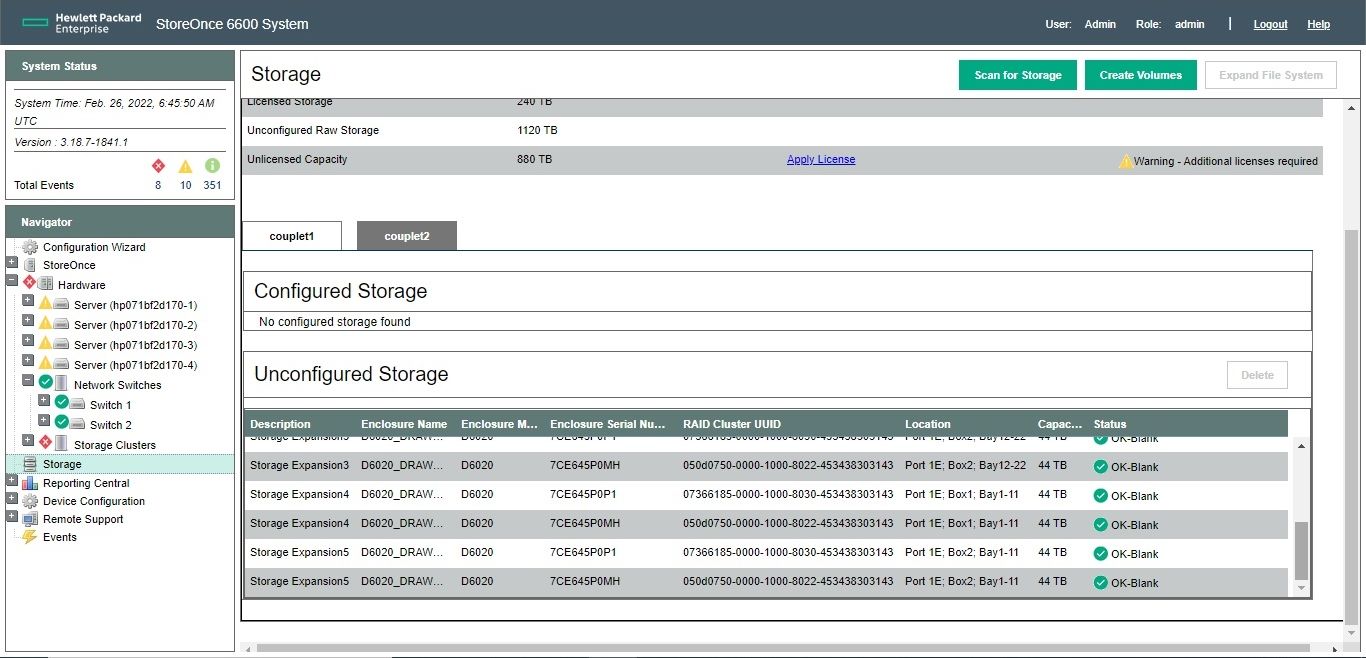Image resolution: width=1366 pixels, height=658 pixels.
Task: Click the red critical events icon in System Status
Action: pos(158,166)
